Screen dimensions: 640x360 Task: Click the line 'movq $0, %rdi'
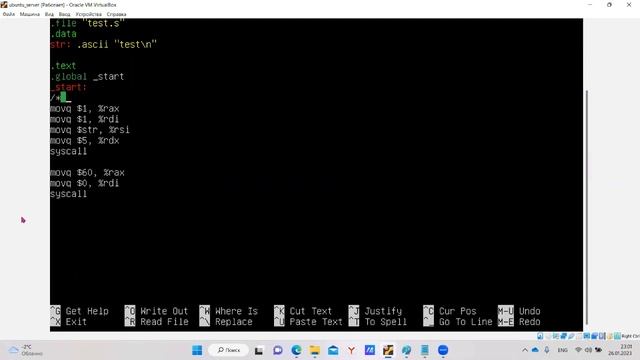(84, 183)
